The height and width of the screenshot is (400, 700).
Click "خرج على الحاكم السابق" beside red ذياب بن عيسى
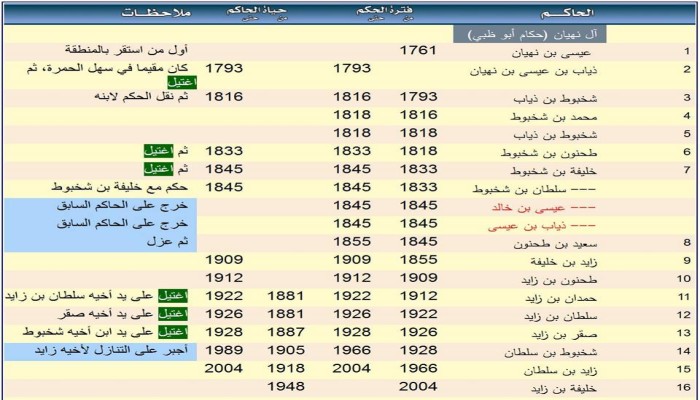(x=122, y=224)
